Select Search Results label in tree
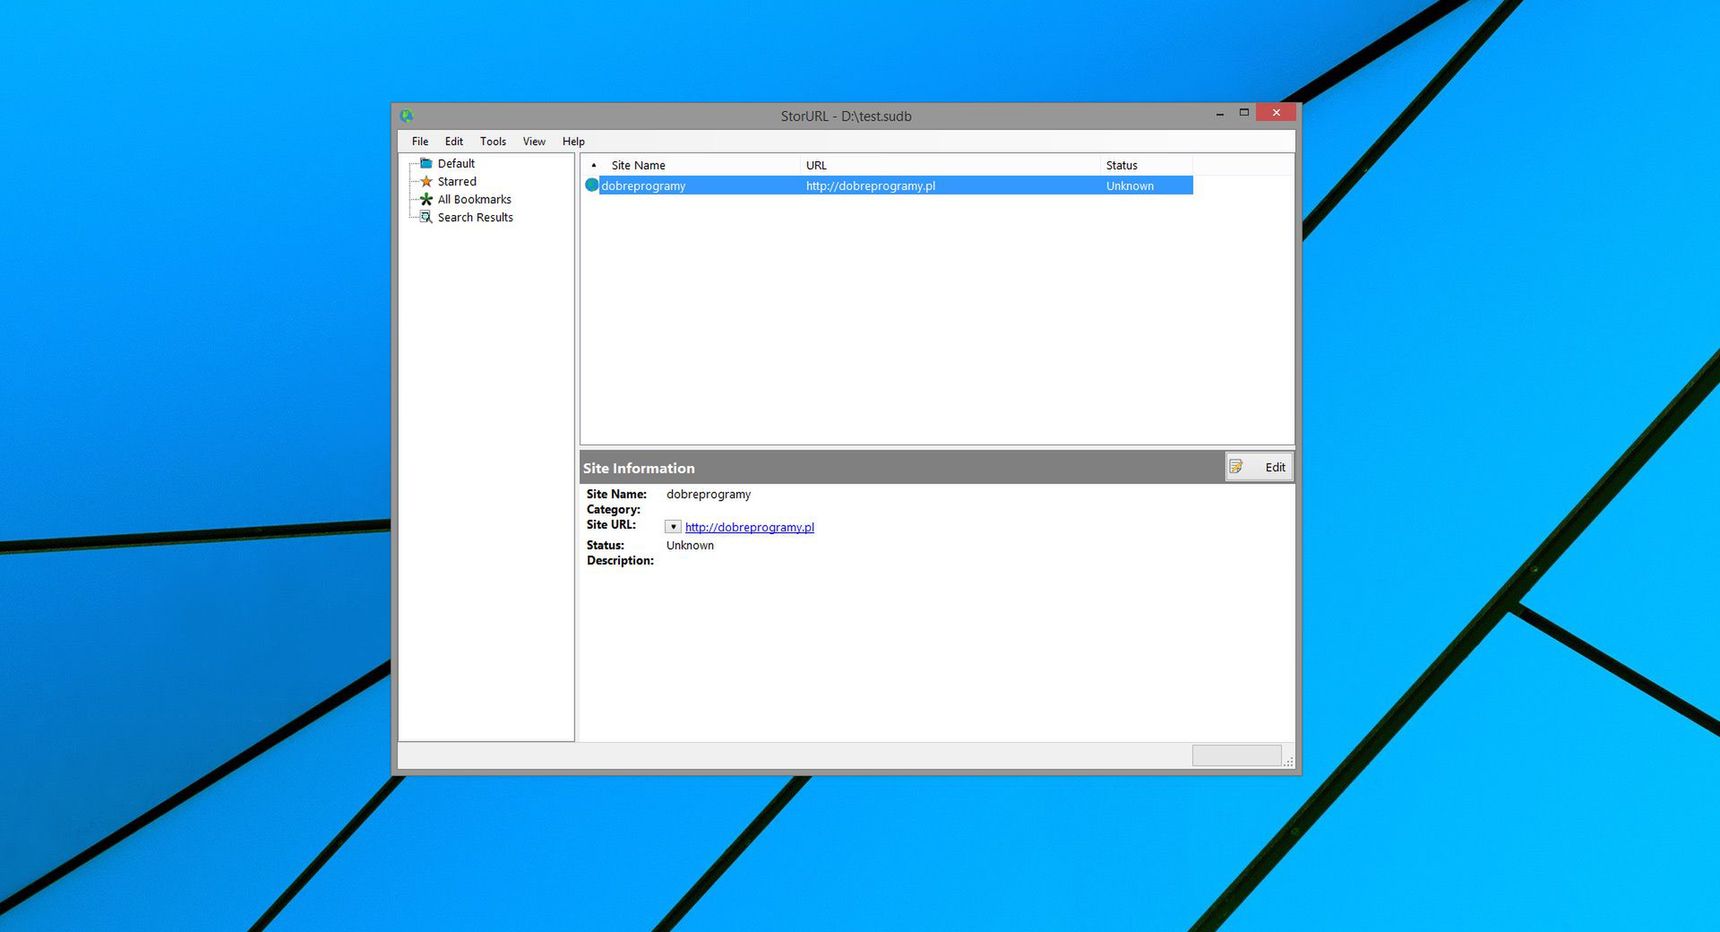This screenshot has height=932, width=1720. click(x=475, y=217)
